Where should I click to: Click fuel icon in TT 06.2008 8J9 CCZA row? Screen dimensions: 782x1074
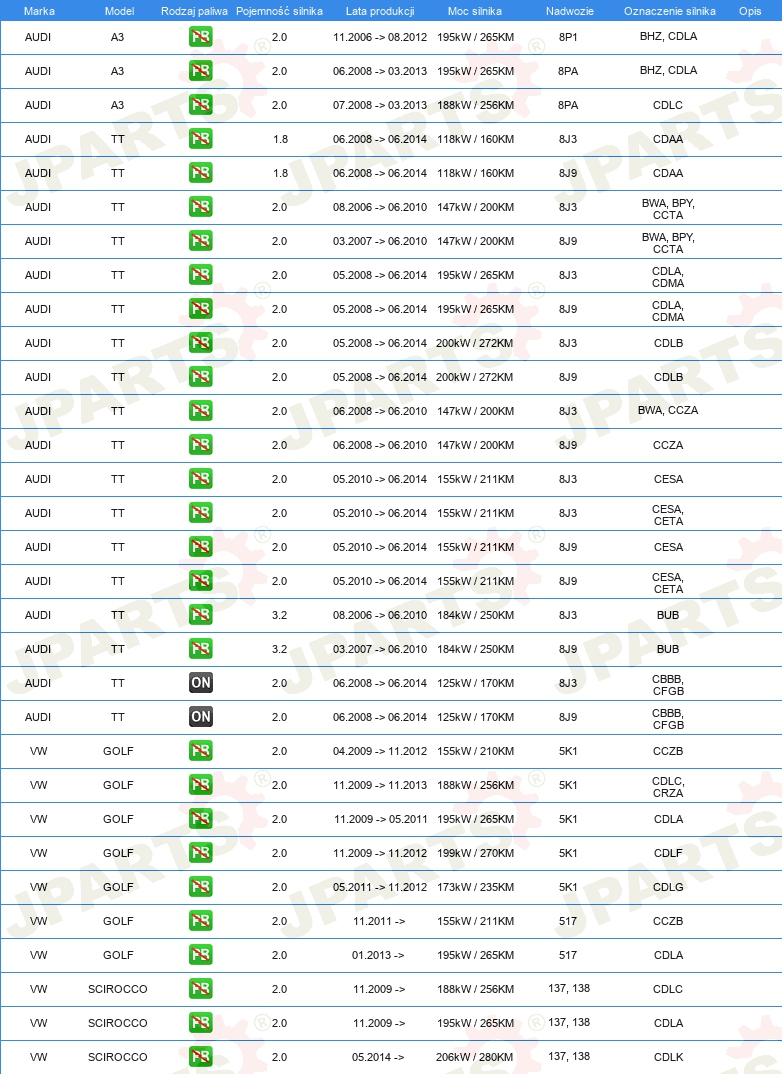coord(201,445)
